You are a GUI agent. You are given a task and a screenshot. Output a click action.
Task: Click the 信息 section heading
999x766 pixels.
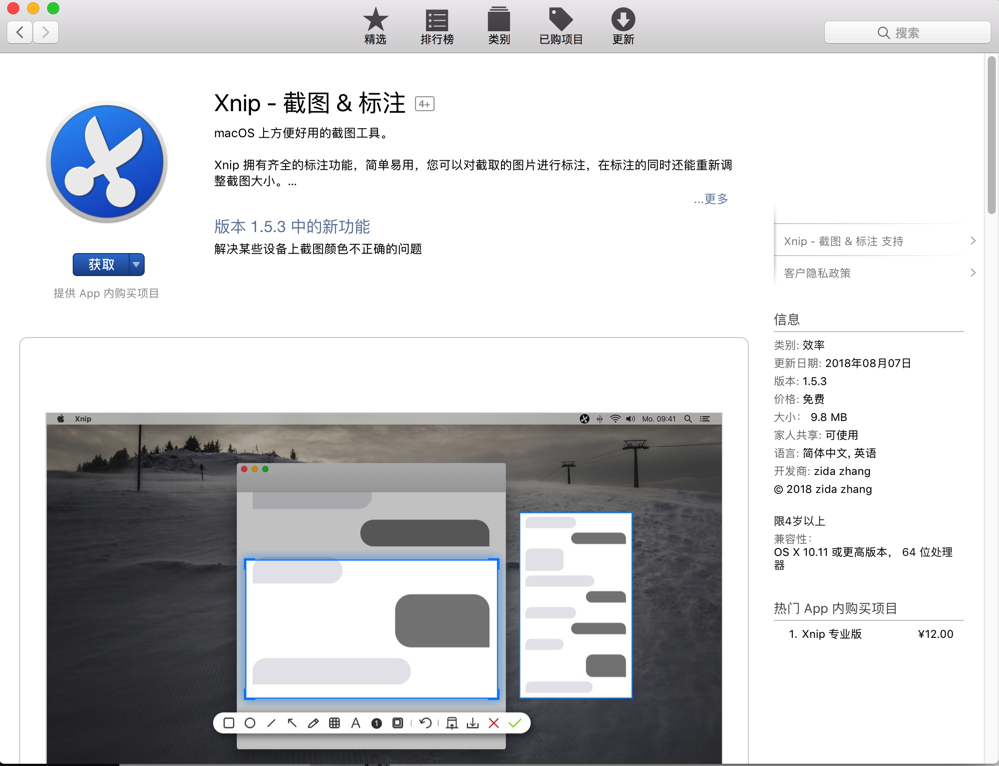[787, 319]
